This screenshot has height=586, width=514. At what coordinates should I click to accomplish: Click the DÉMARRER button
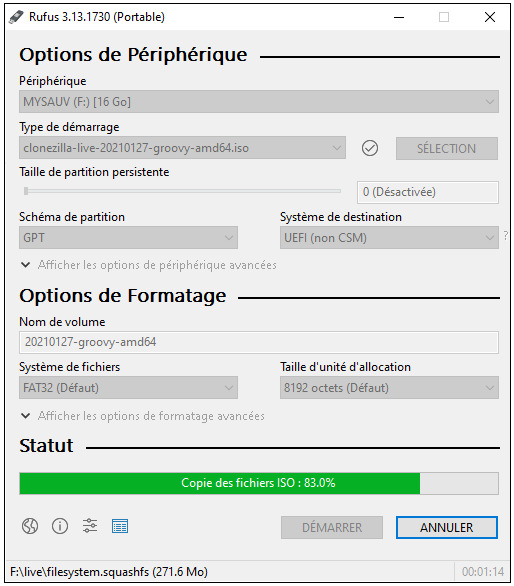click(x=332, y=528)
